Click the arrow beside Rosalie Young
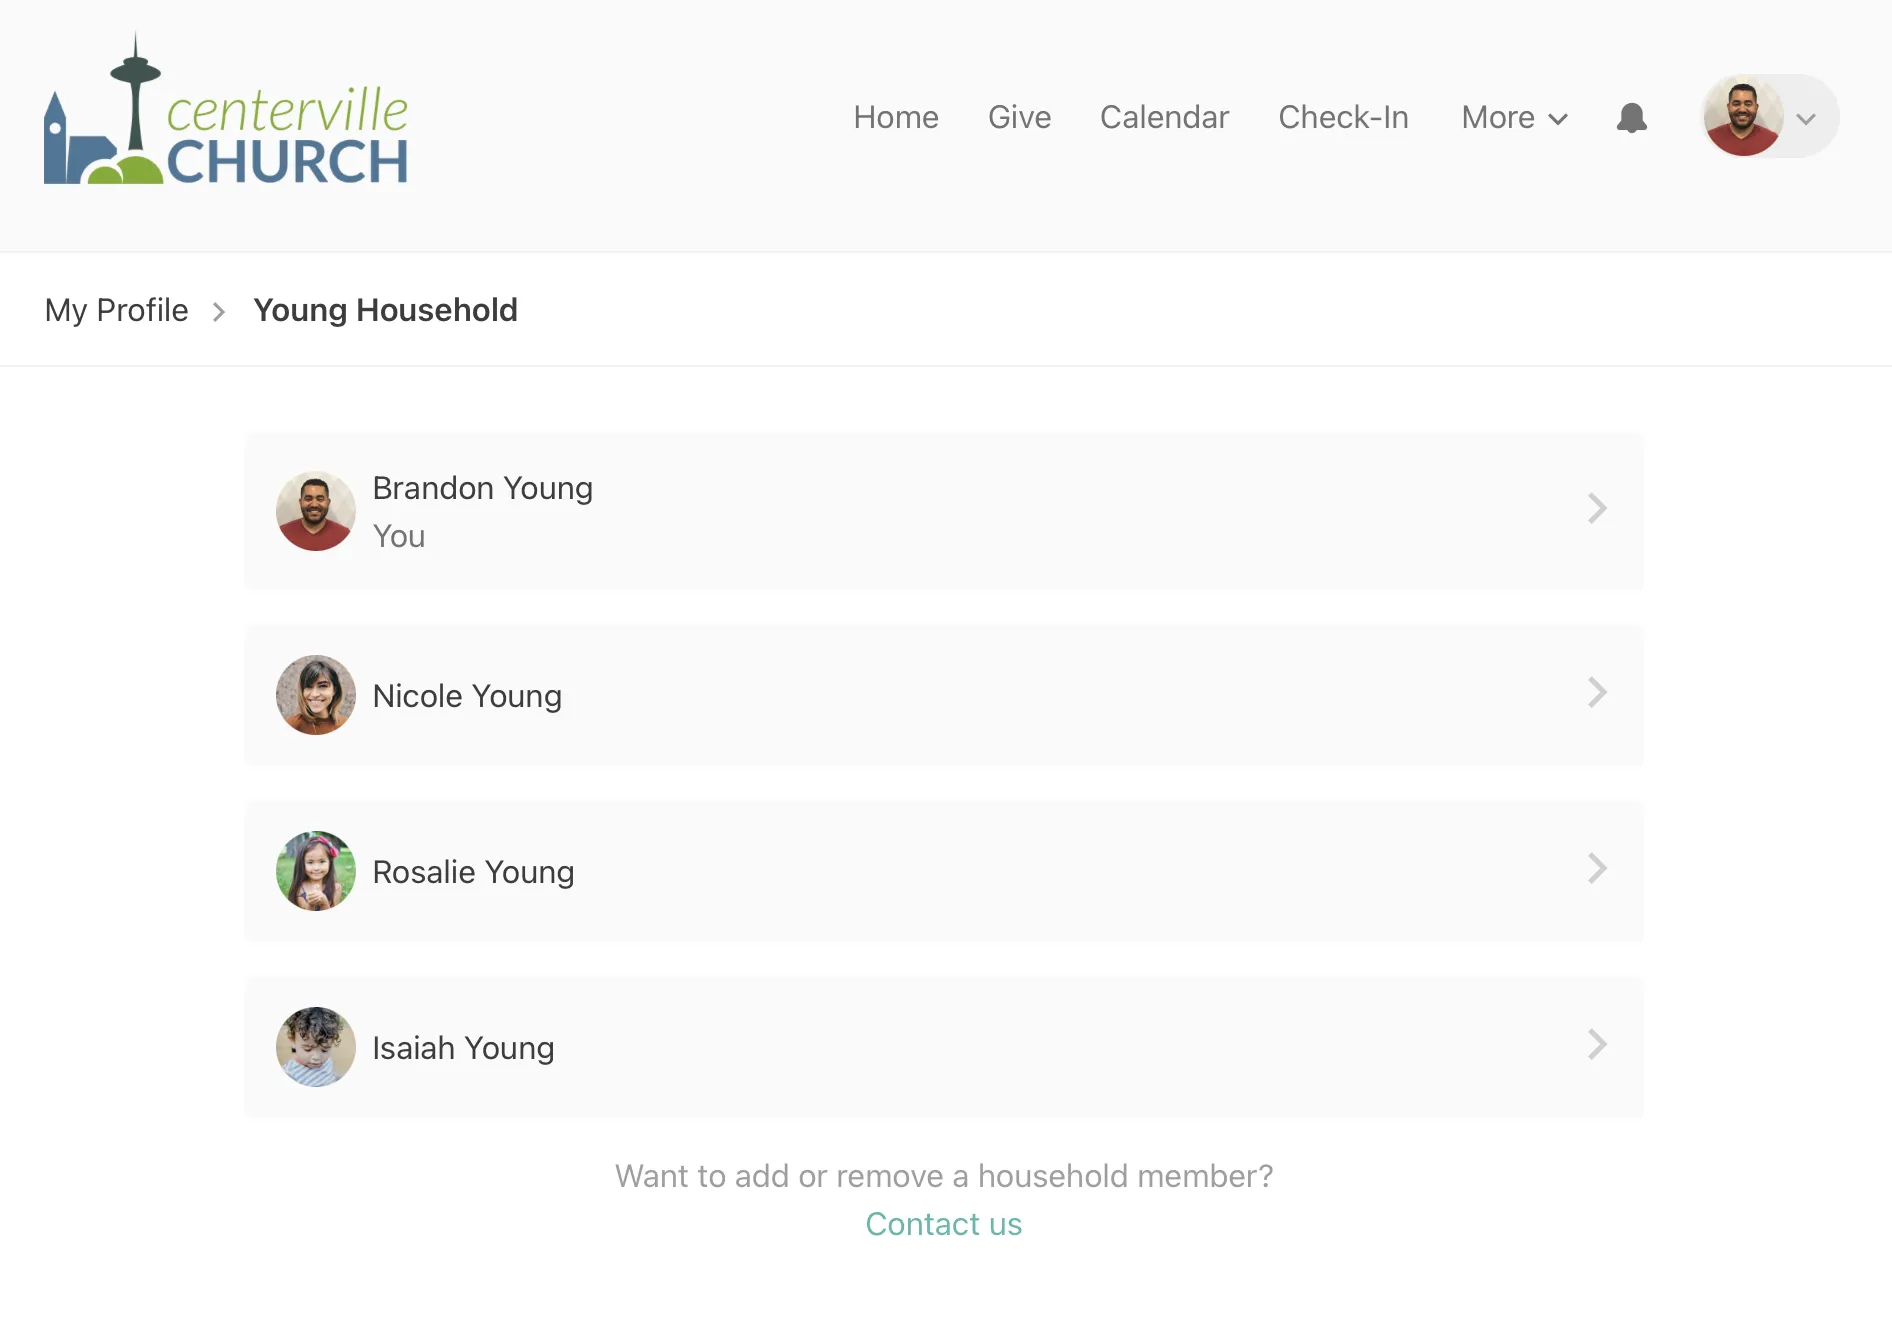Screen dimensions: 1892x1344 (x=1597, y=869)
